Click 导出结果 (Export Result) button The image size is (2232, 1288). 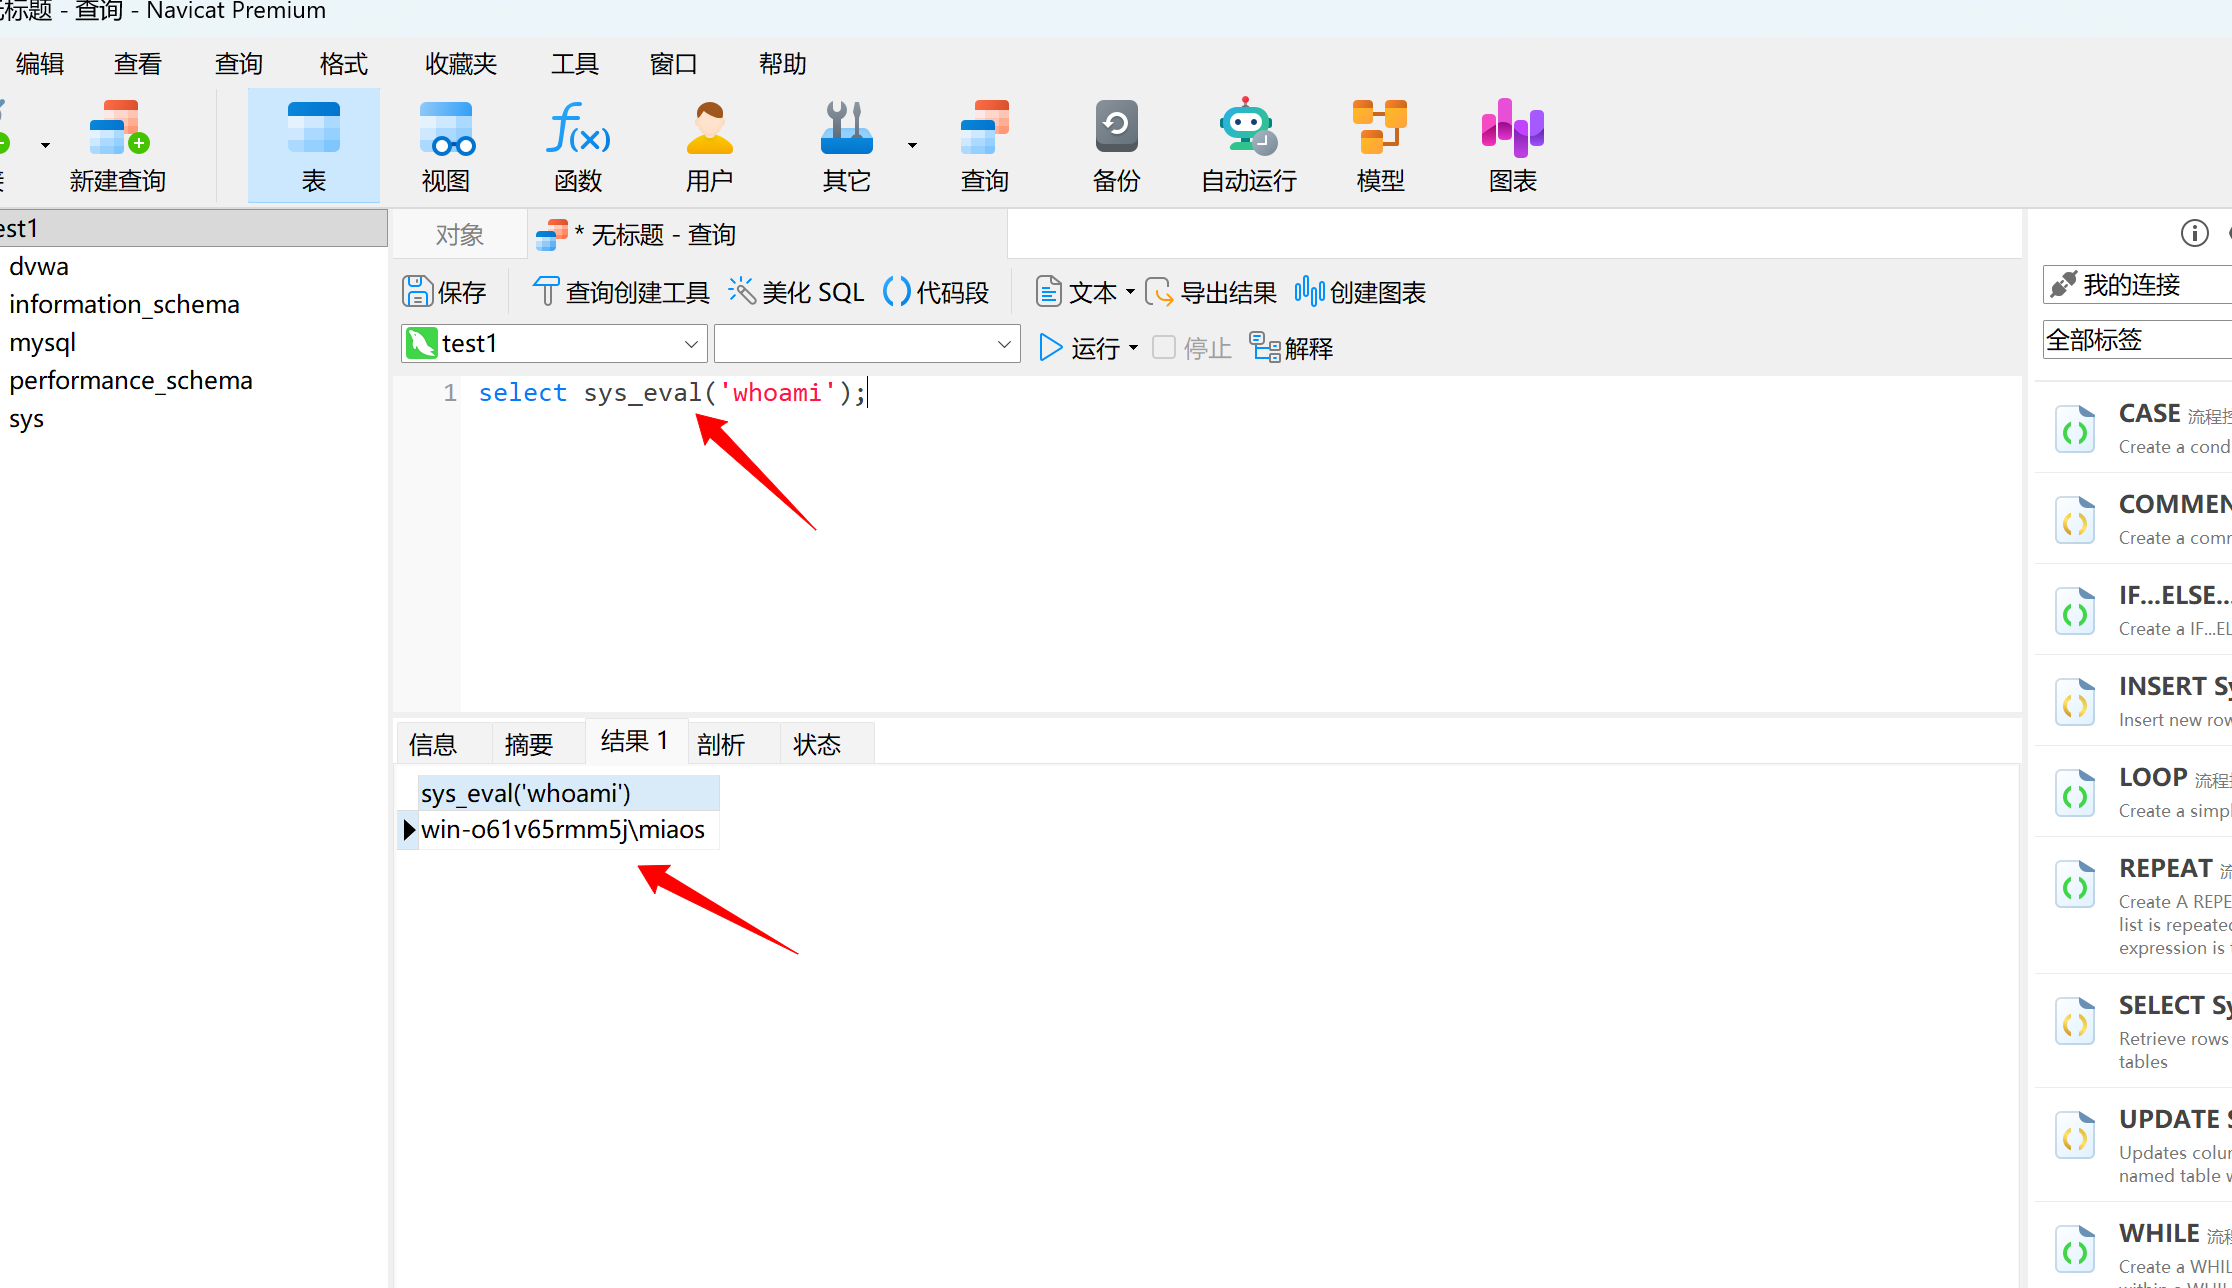coord(1211,292)
